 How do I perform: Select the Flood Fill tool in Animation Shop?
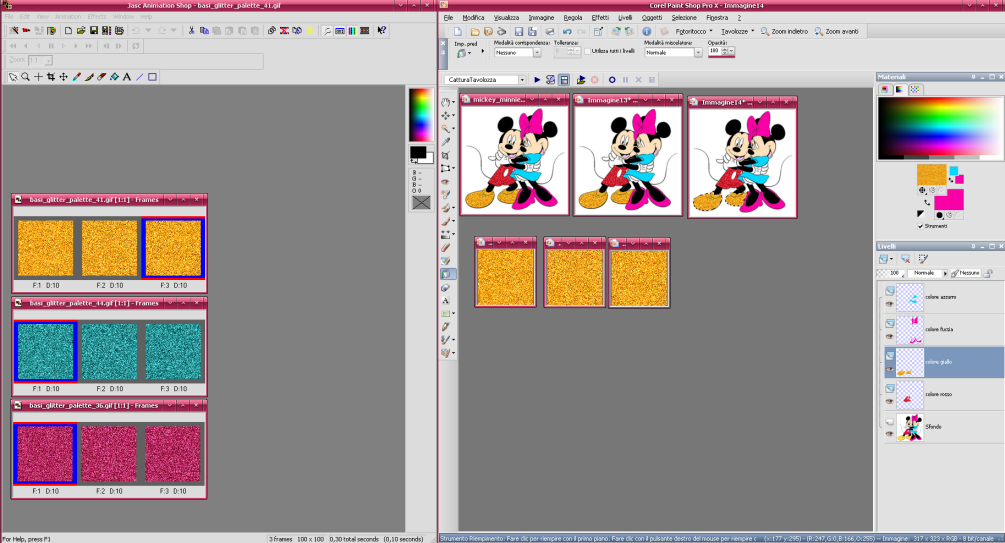tap(114, 77)
